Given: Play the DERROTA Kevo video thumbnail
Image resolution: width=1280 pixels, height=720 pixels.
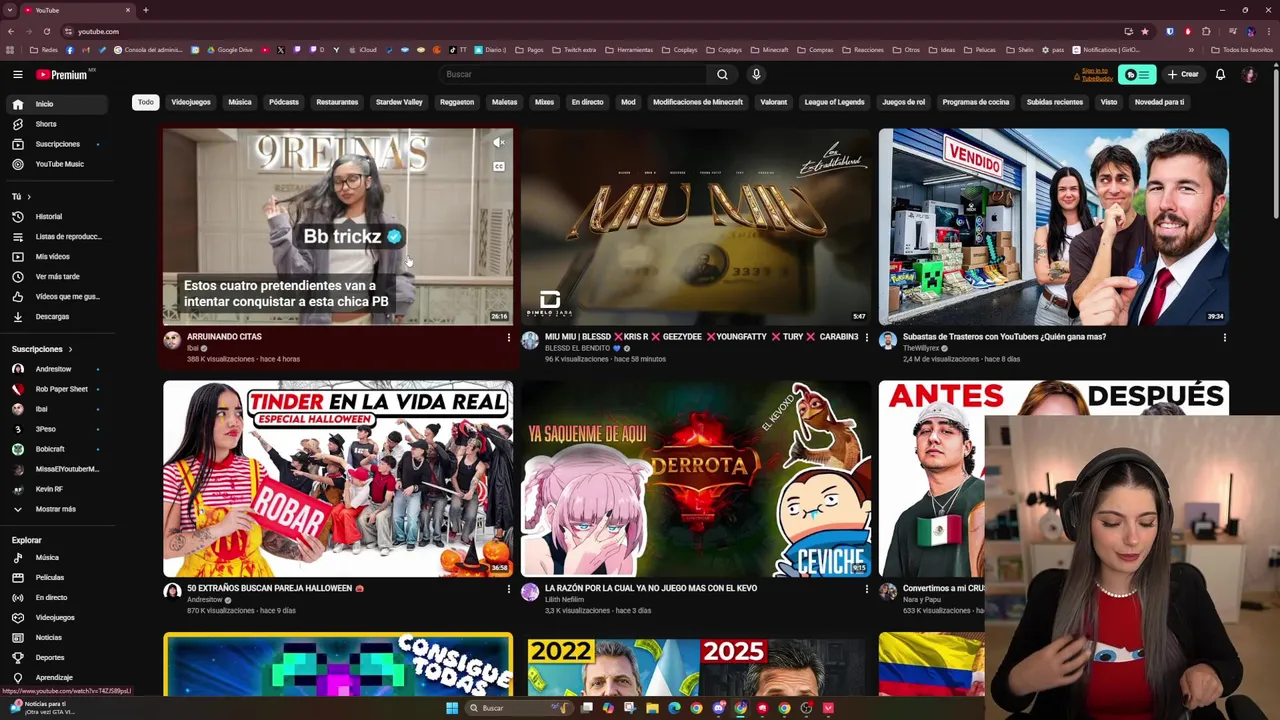Looking at the screenshot, I should [696, 478].
